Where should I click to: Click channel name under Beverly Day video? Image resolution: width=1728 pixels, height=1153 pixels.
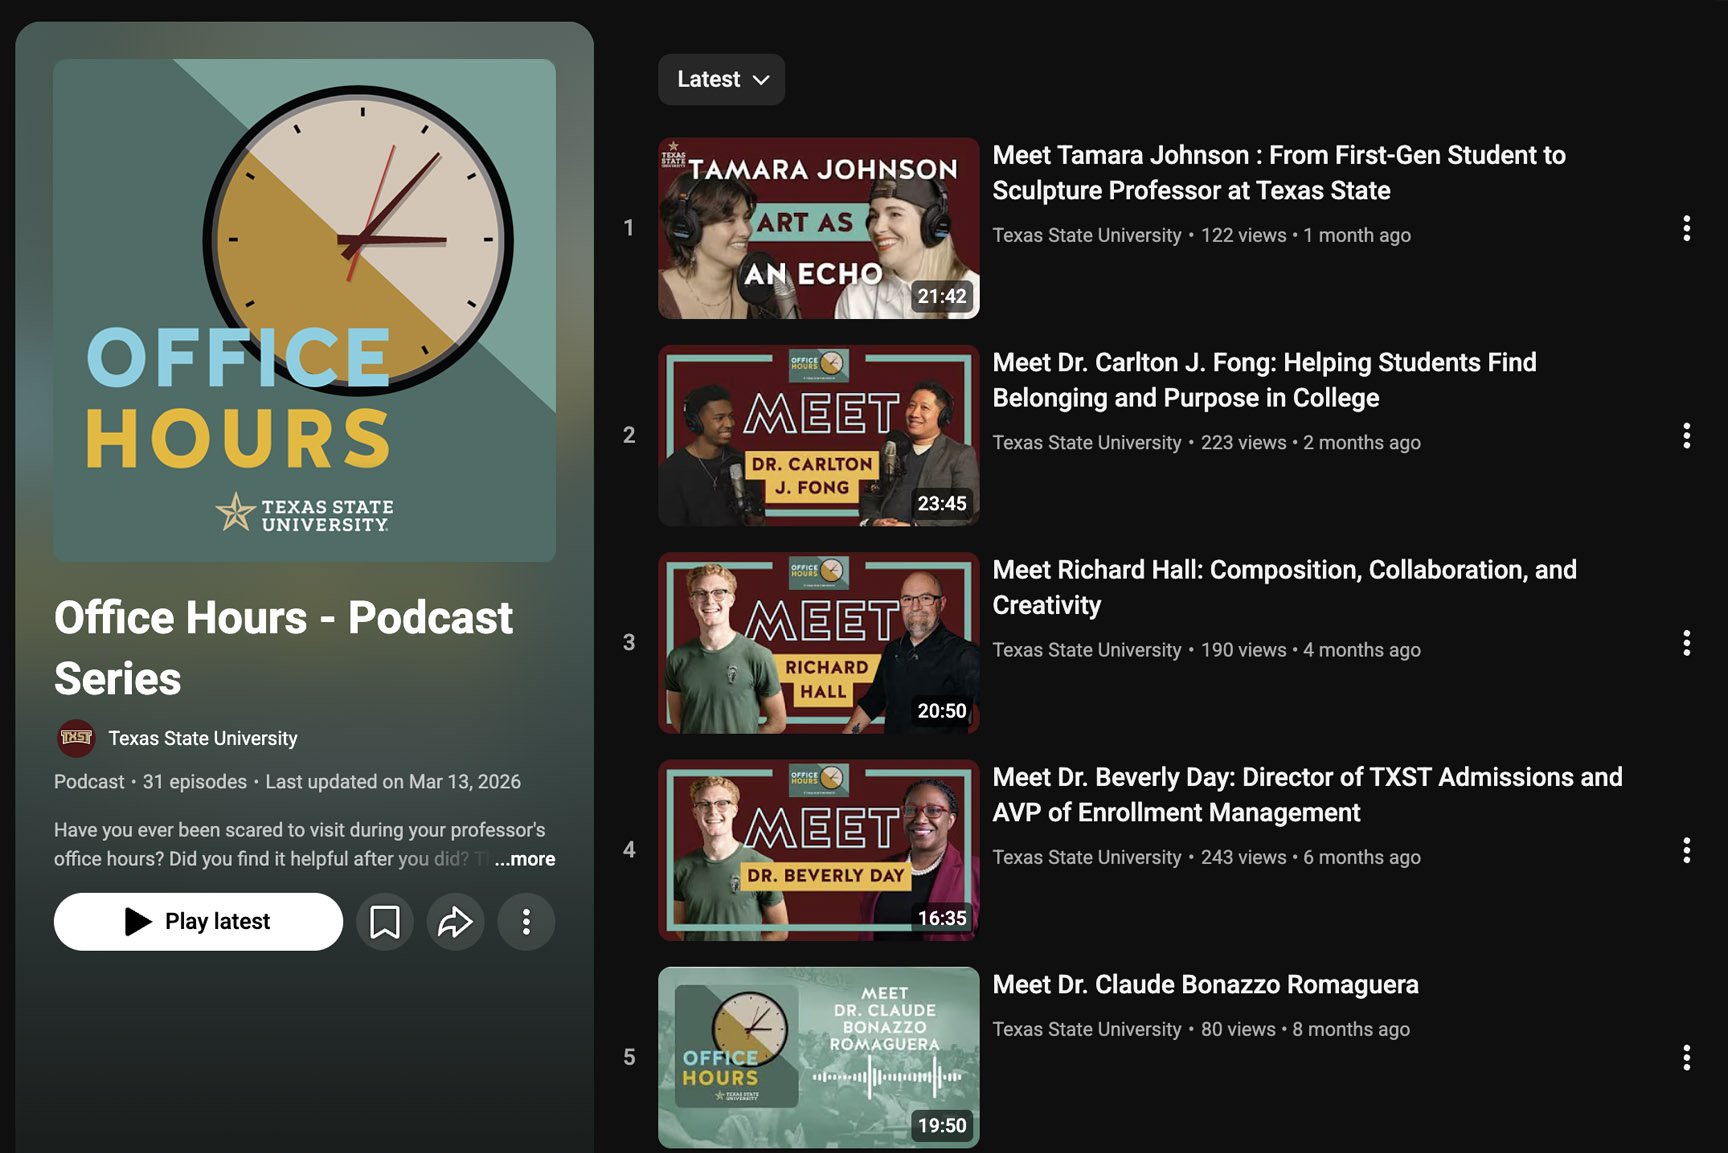pos(1087,857)
